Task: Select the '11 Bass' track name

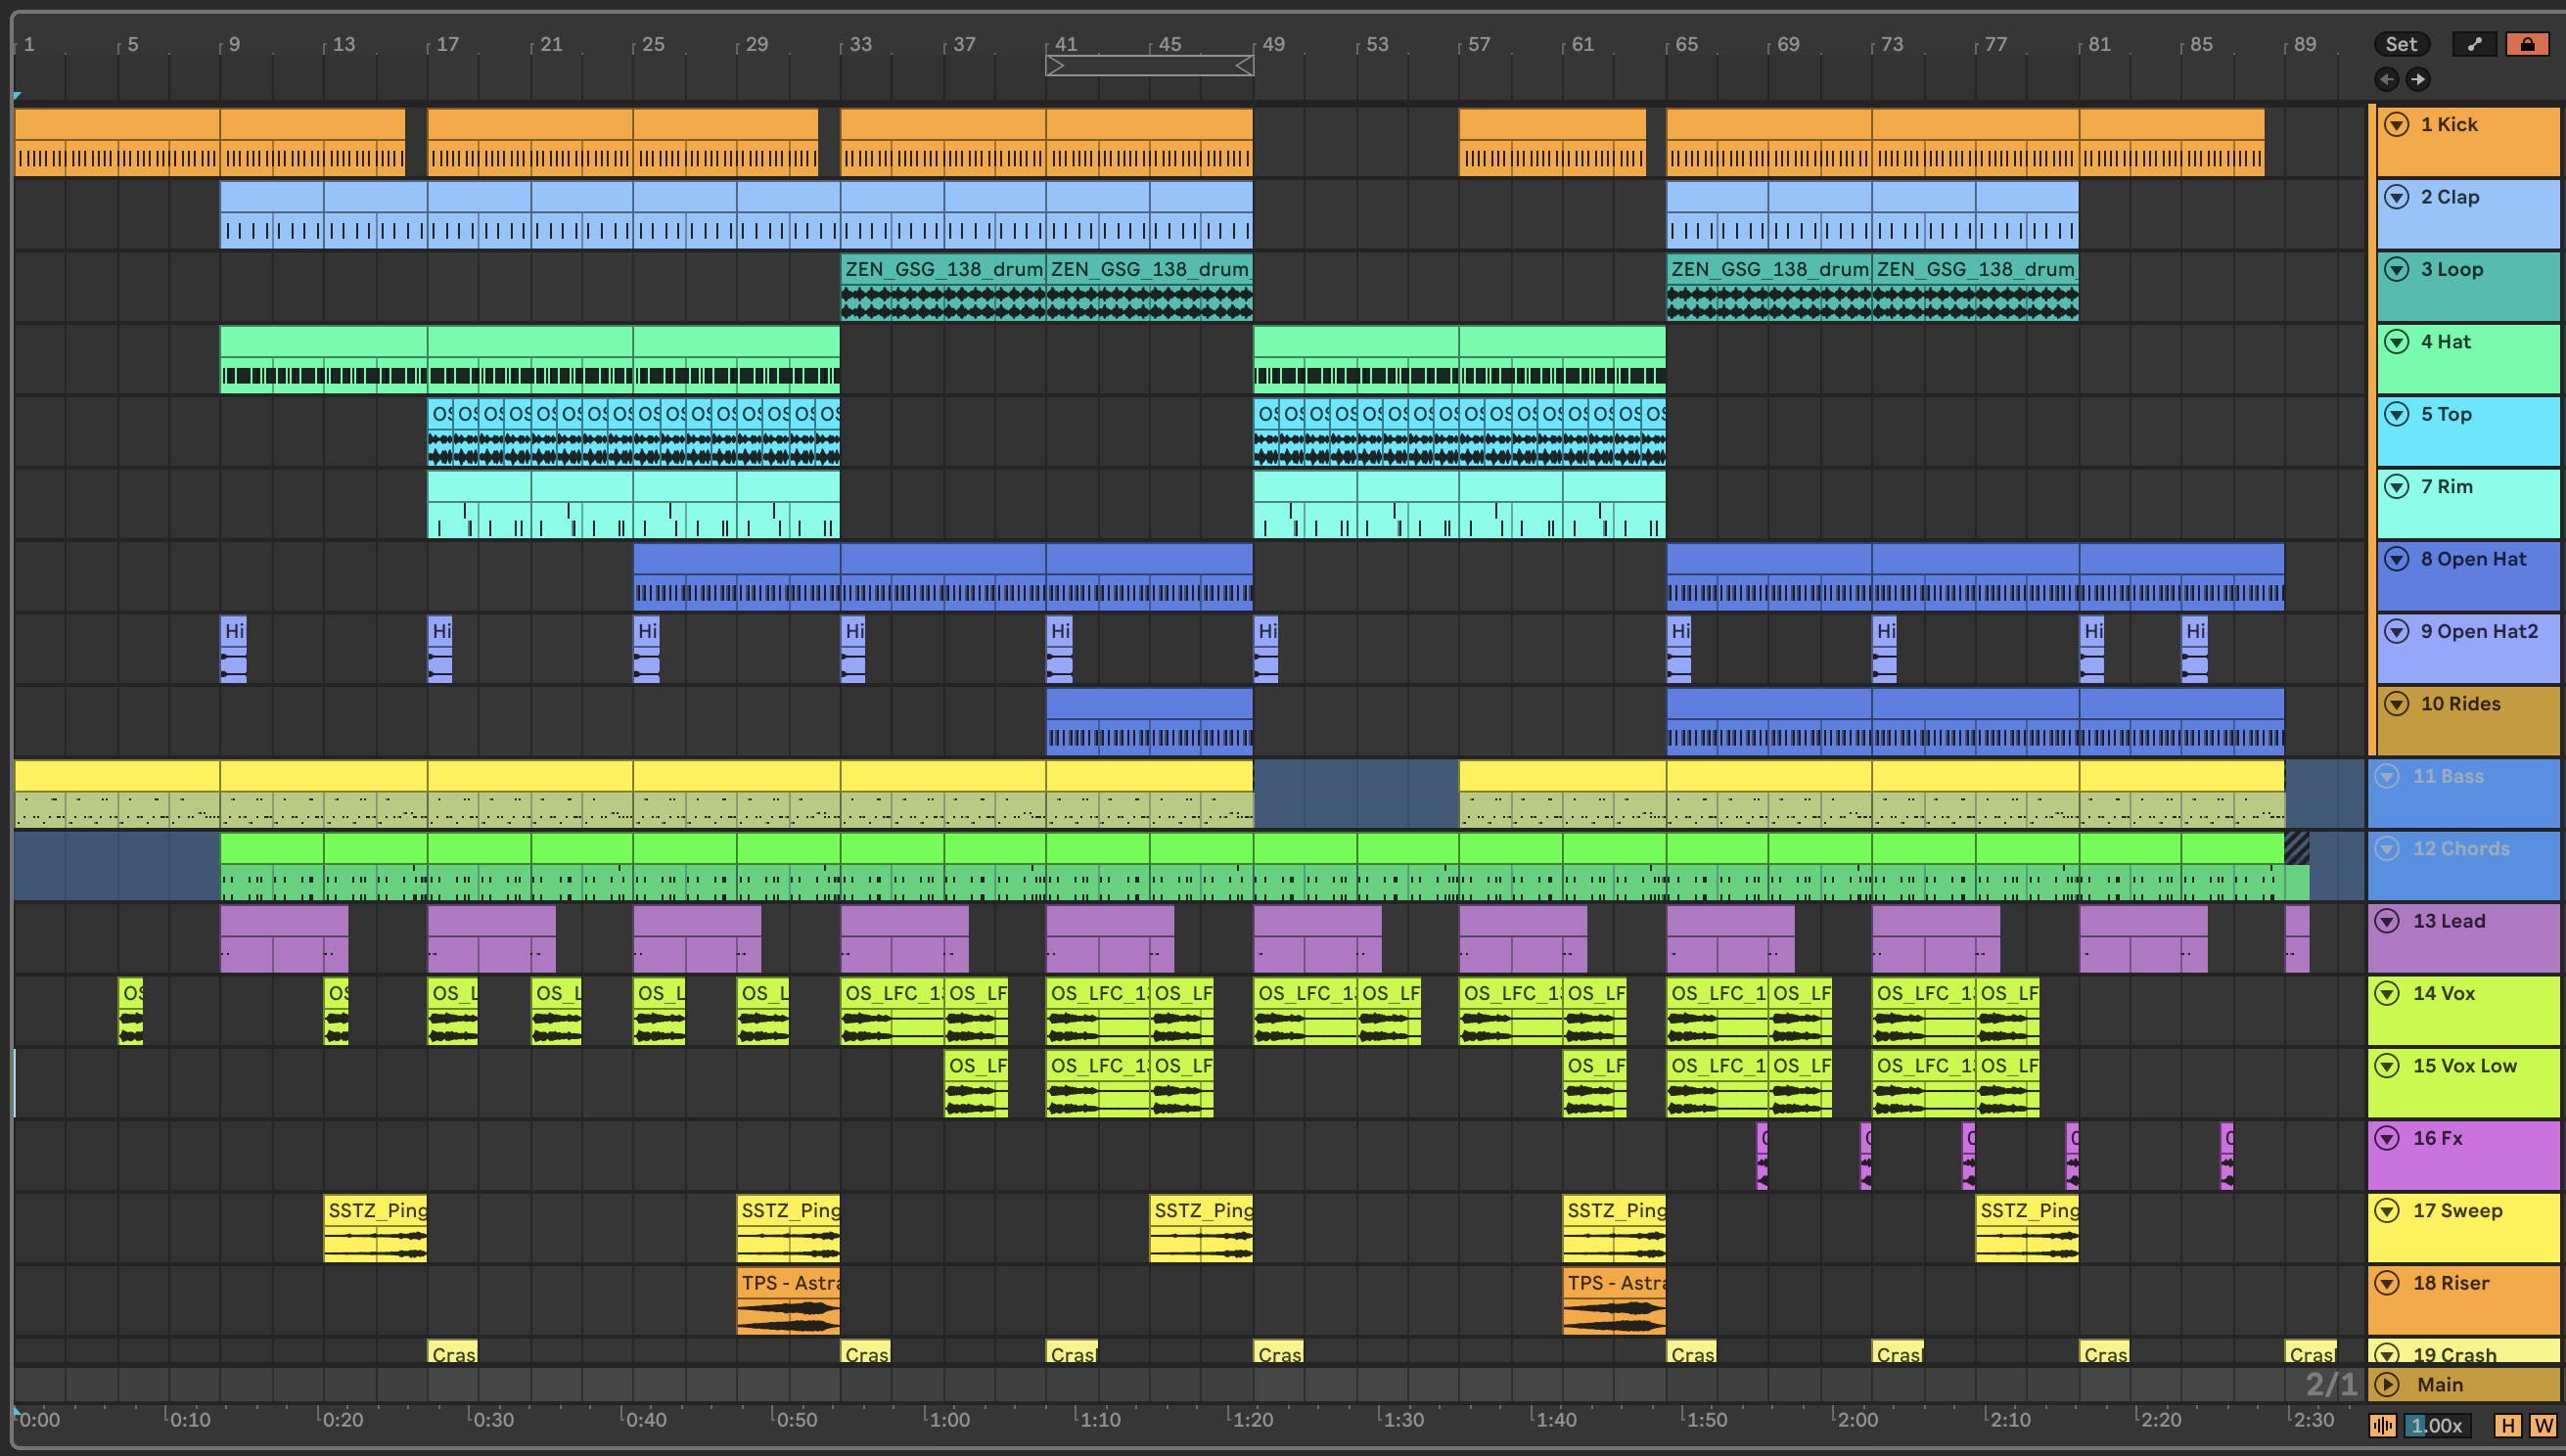Action: [2448, 776]
